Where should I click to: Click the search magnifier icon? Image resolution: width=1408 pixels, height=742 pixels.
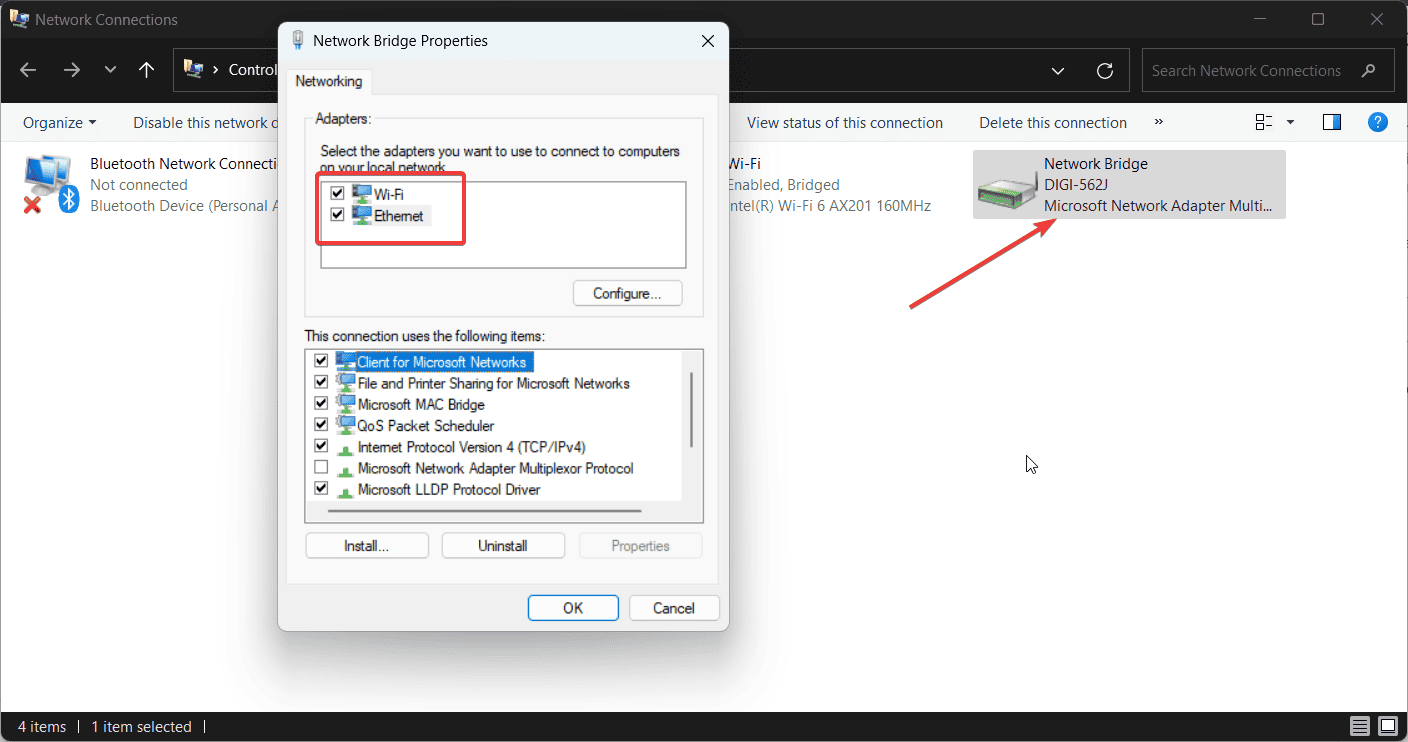[1369, 70]
